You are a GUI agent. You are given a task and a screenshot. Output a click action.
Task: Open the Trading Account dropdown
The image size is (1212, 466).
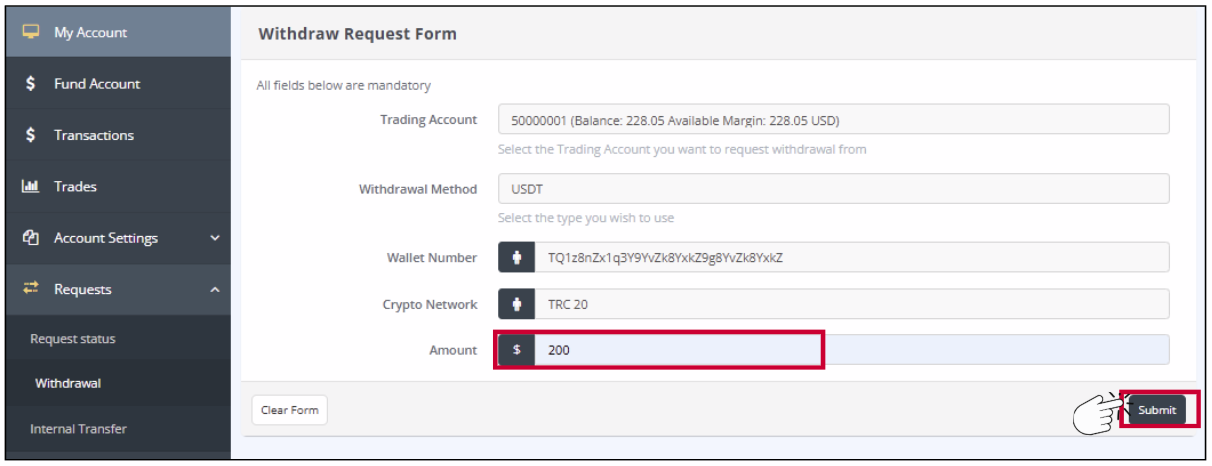click(832, 120)
